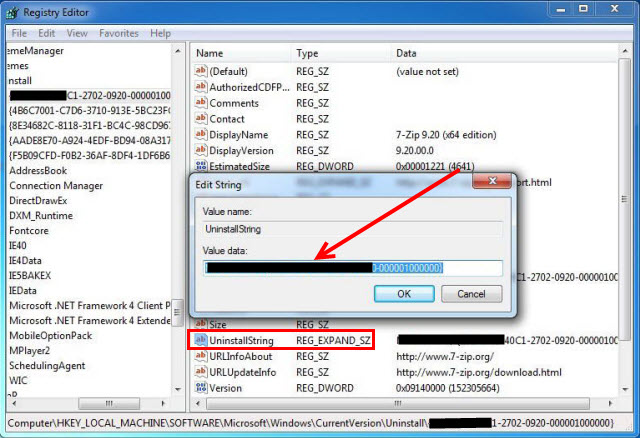
Task: Sort values by the Name column header
Action: click(x=240, y=52)
